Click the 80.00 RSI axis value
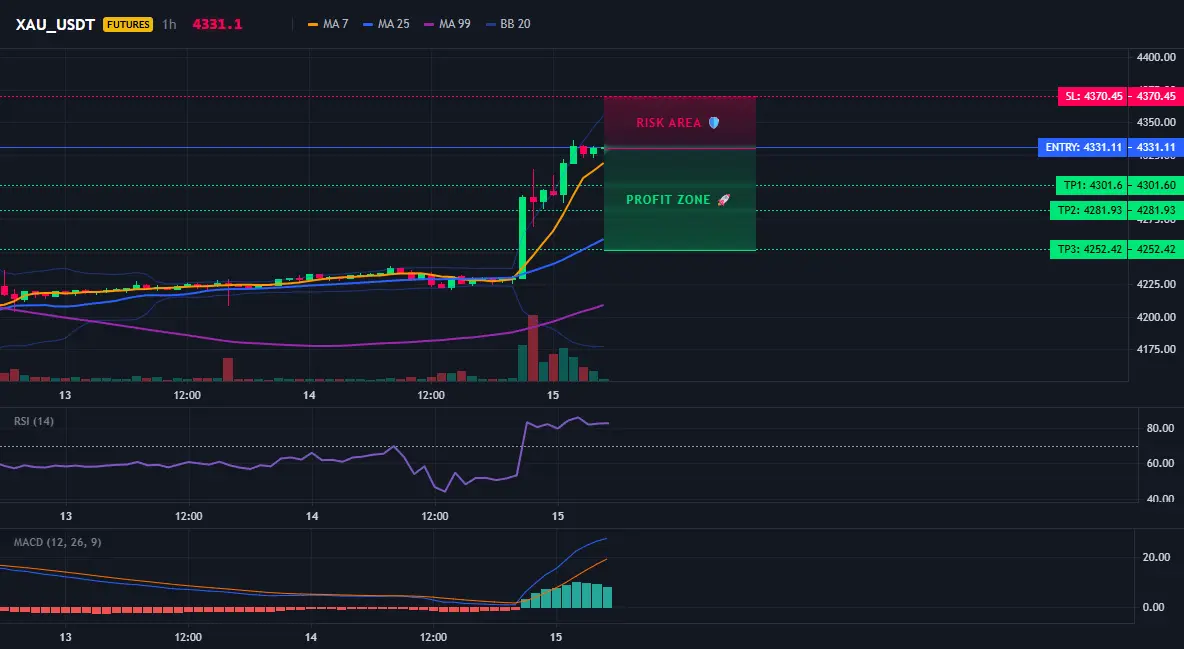The width and height of the screenshot is (1184, 649). coord(1161,428)
